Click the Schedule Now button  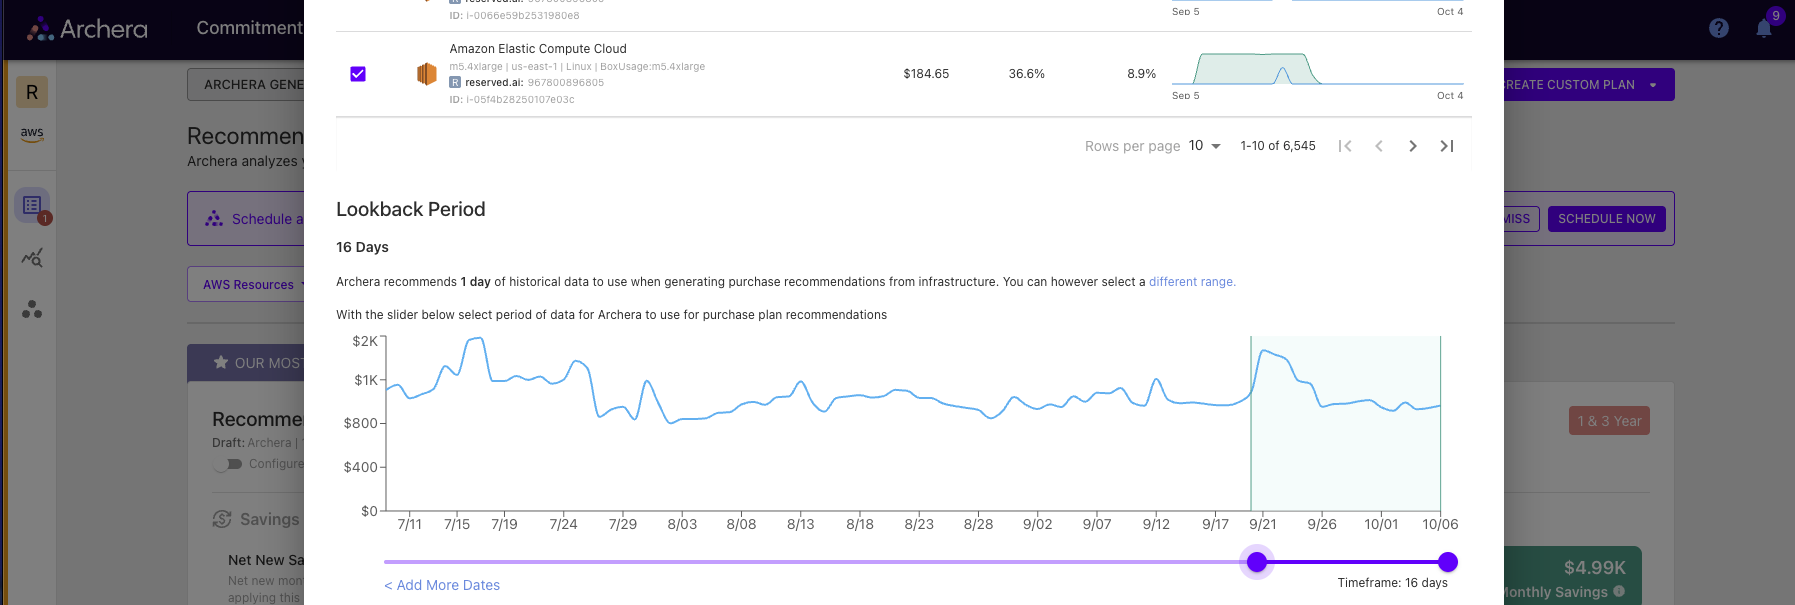[x=1606, y=219]
